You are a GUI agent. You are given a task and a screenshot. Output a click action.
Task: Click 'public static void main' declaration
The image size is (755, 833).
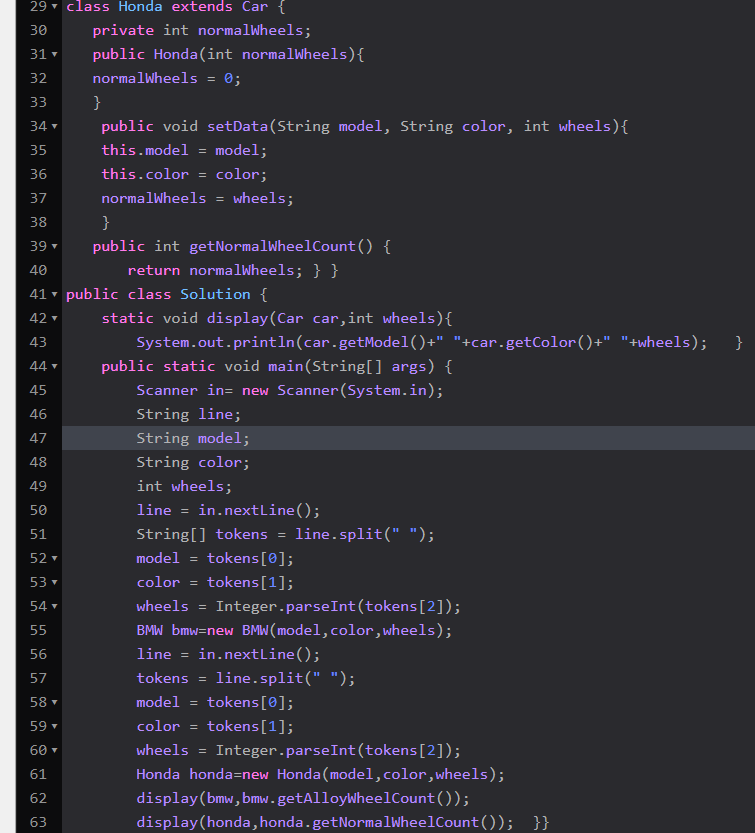click(277, 367)
